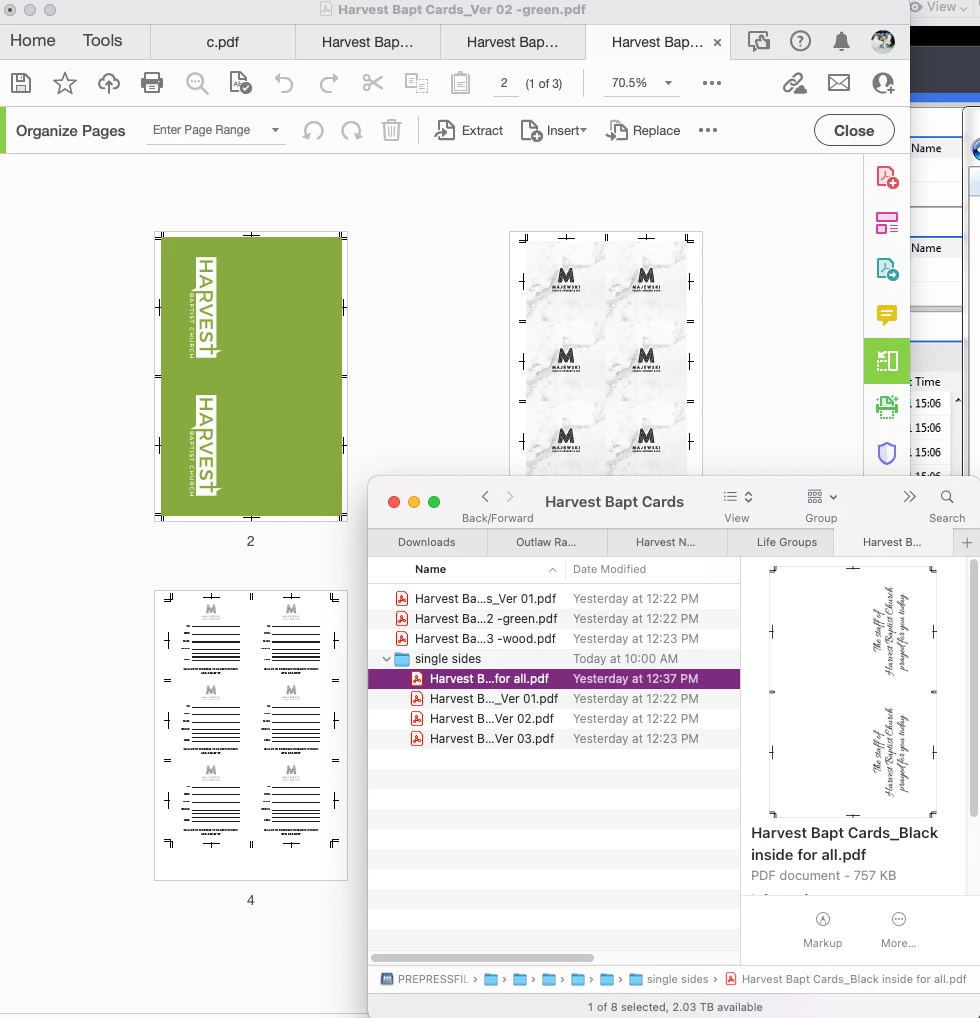
Task: Go to the Acrobat Home tab
Action: point(33,40)
